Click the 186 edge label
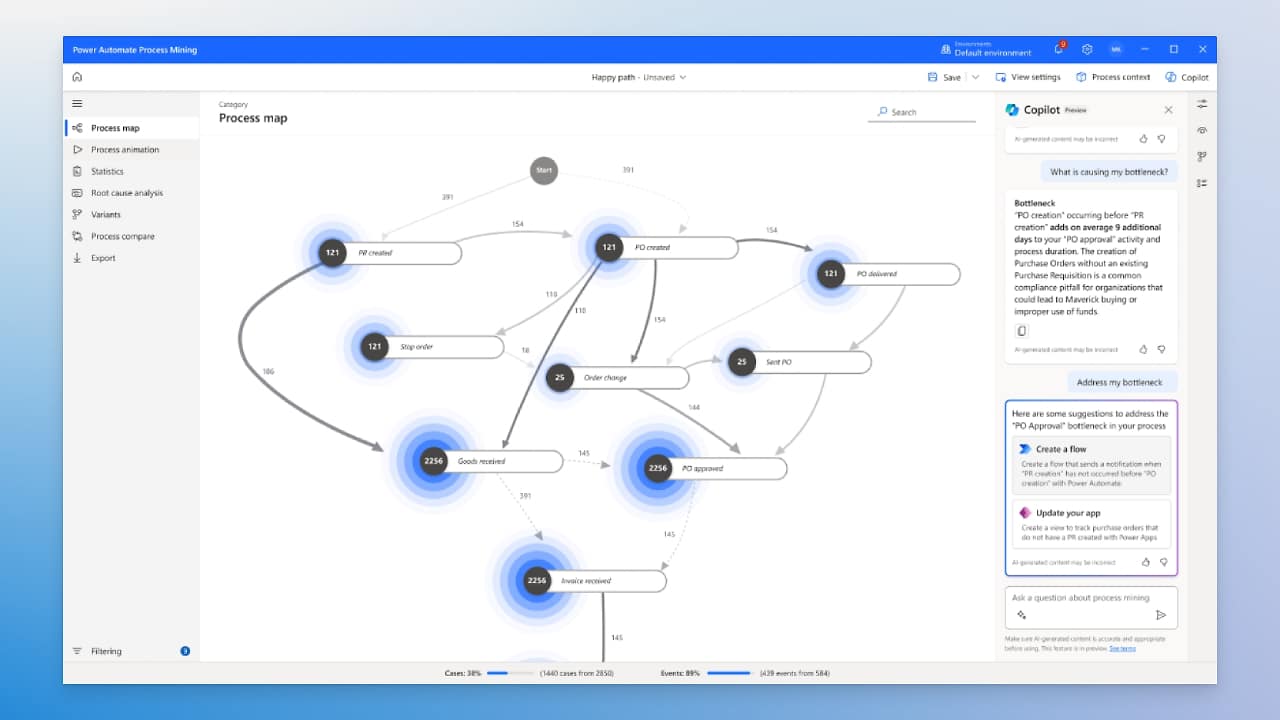Image resolution: width=1280 pixels, height=720 pixels. 268,372
